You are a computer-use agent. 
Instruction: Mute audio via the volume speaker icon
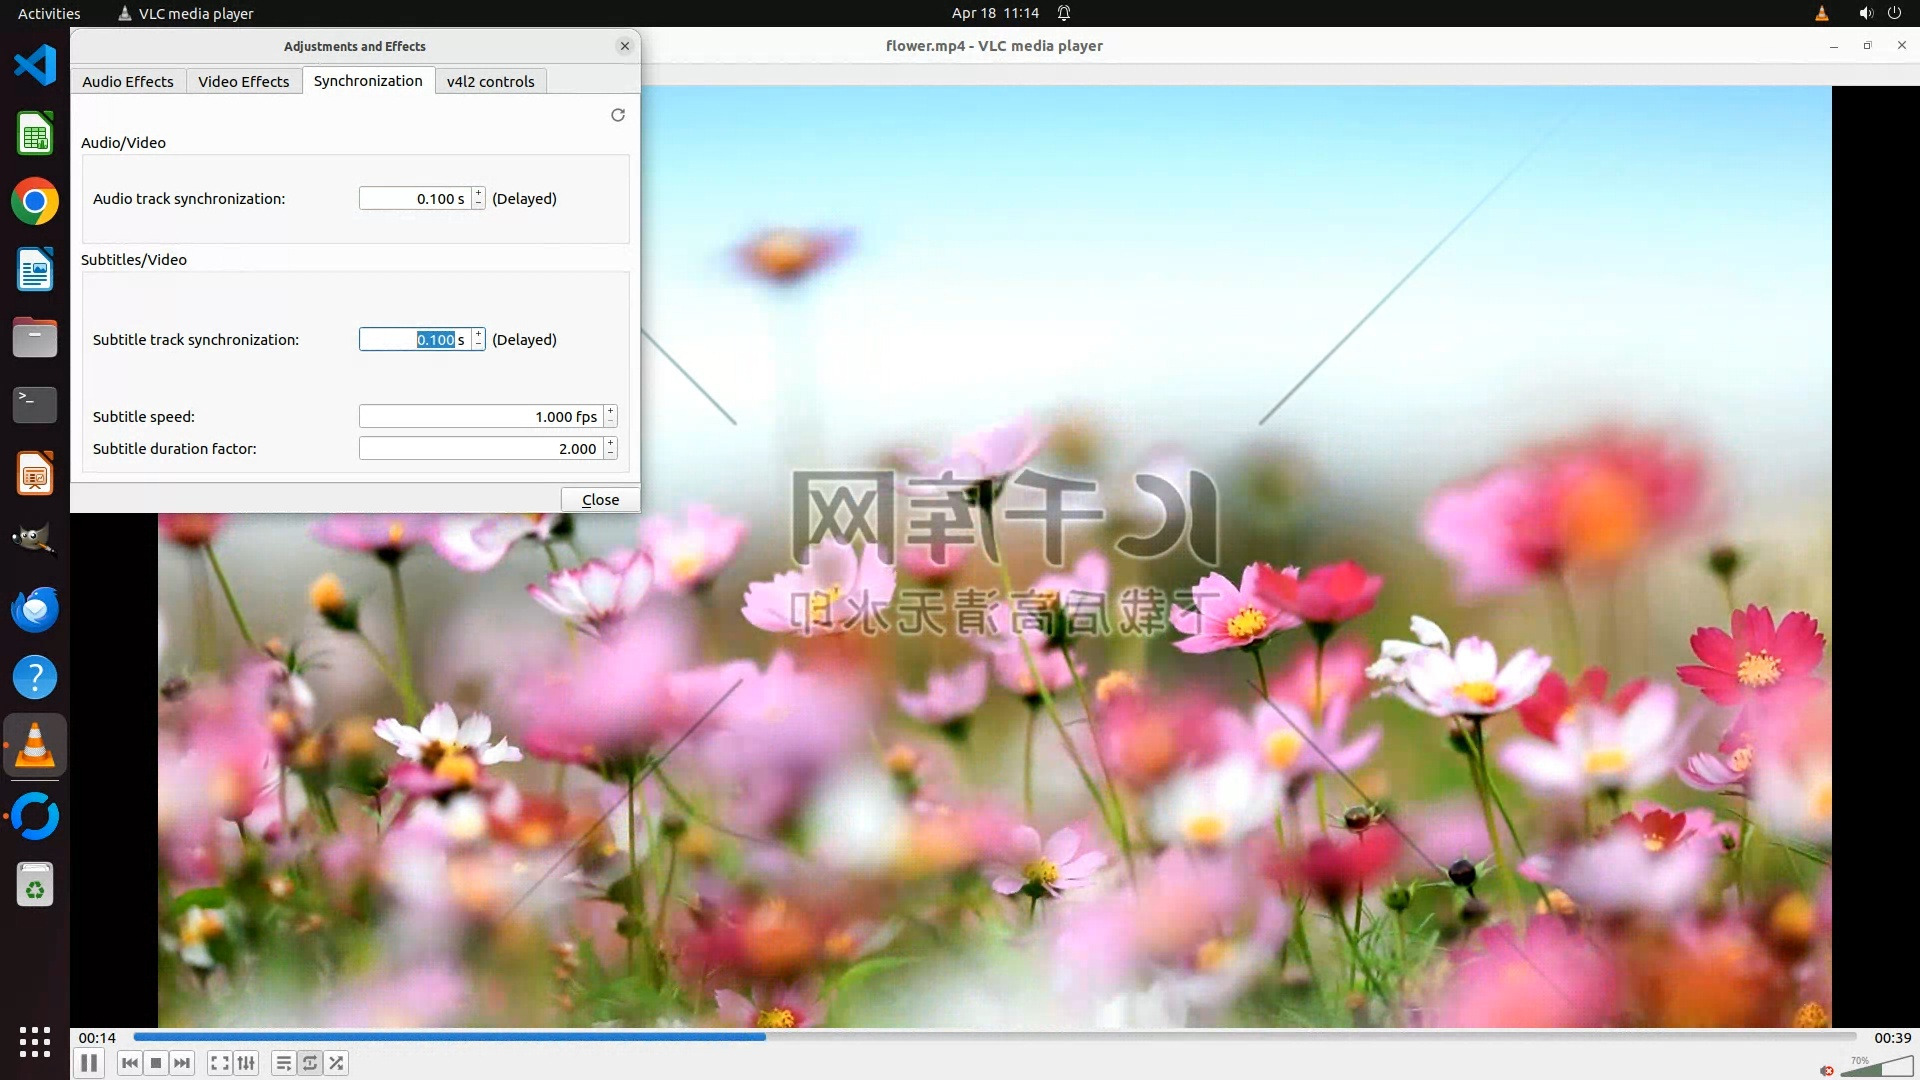1827,1070
